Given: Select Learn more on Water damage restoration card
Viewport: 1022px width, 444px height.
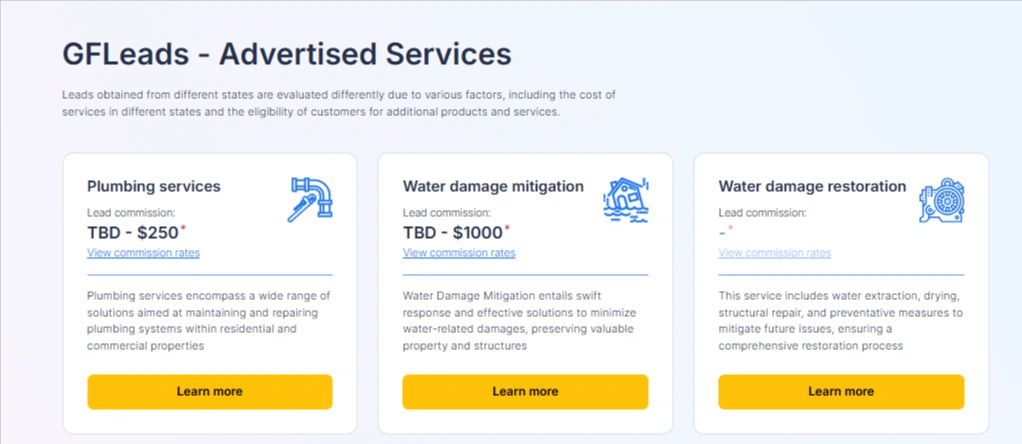Looking at the screenshot, I should click(840, 391).
